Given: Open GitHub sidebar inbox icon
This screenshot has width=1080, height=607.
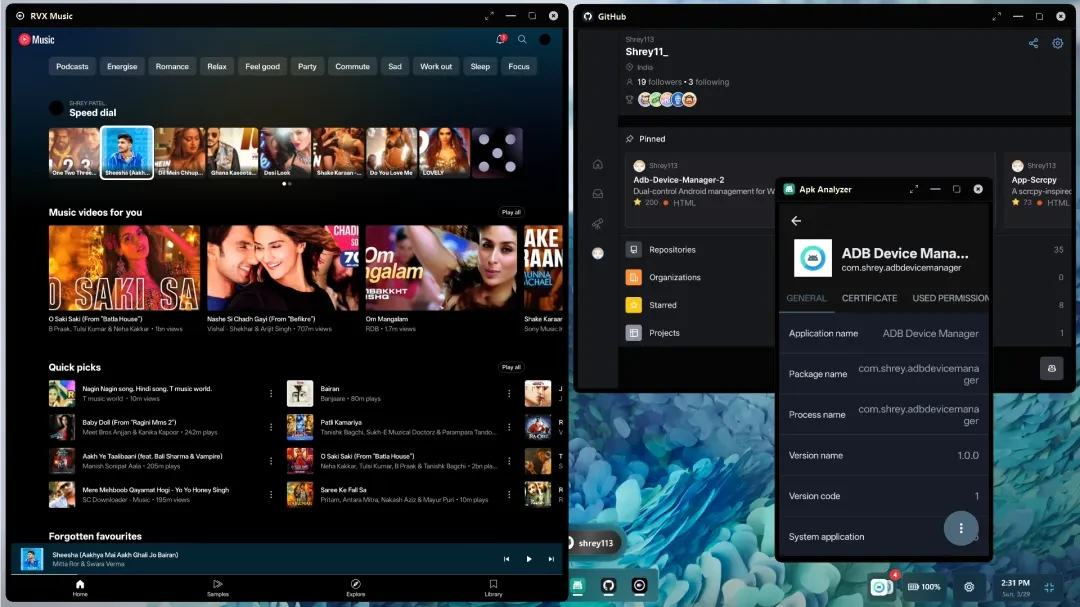Looking at the screenshot, I should pos(598,194).
